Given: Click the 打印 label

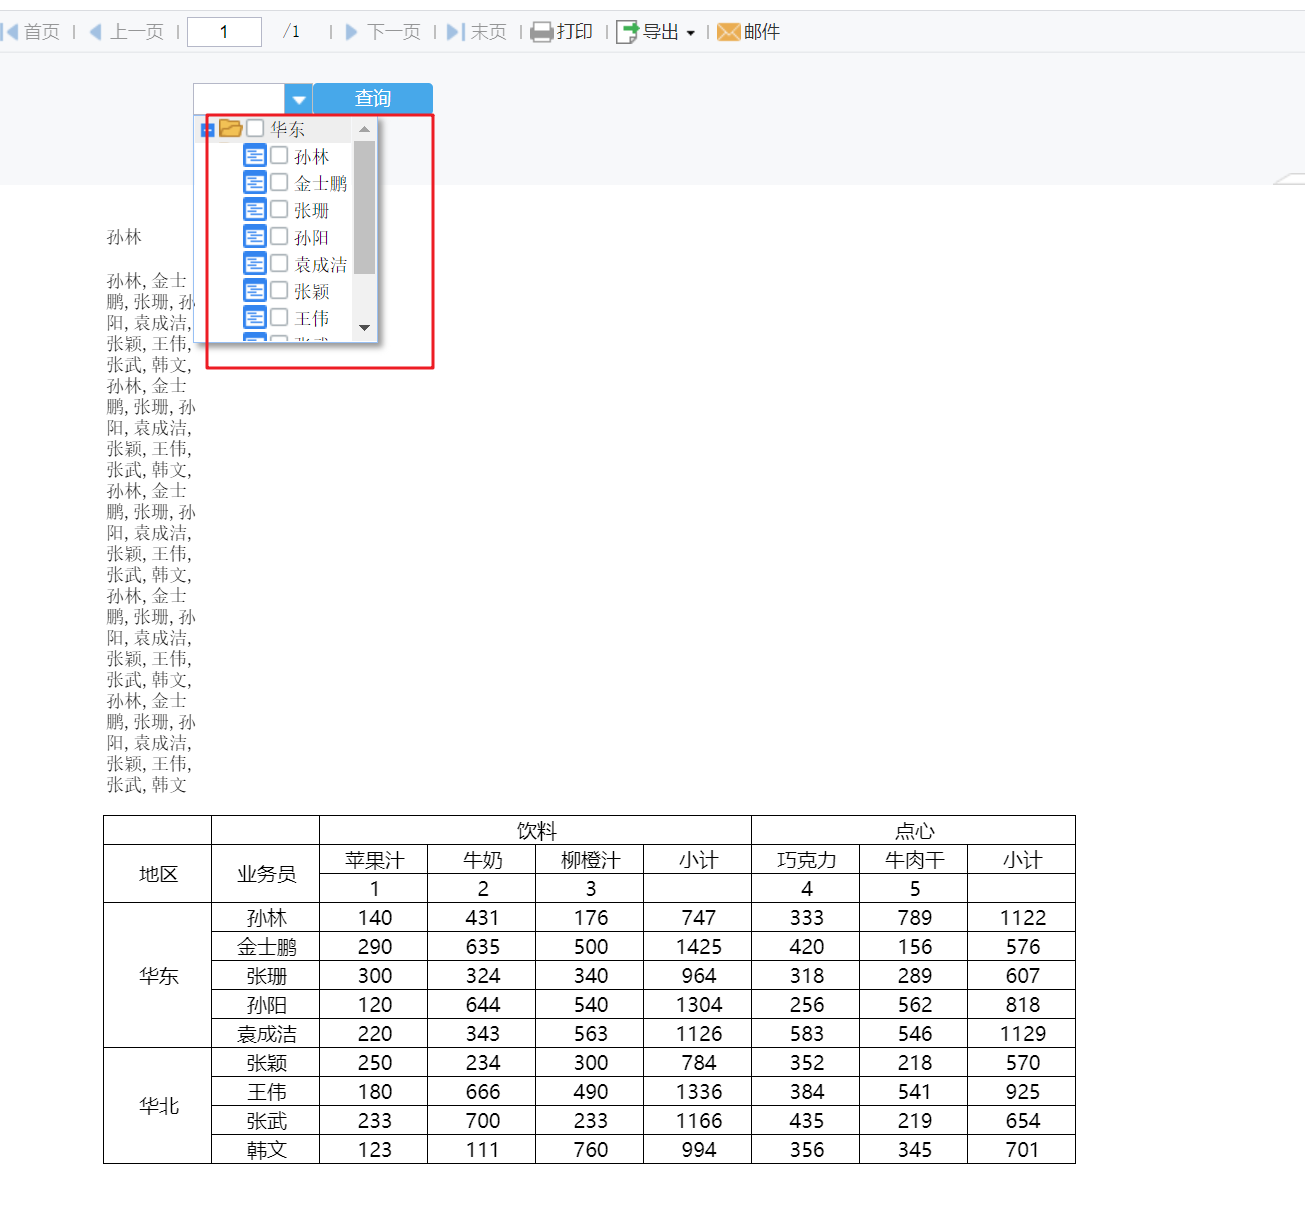Looking at the screenshot, I should pyautogui.click(x=575, y=32).
